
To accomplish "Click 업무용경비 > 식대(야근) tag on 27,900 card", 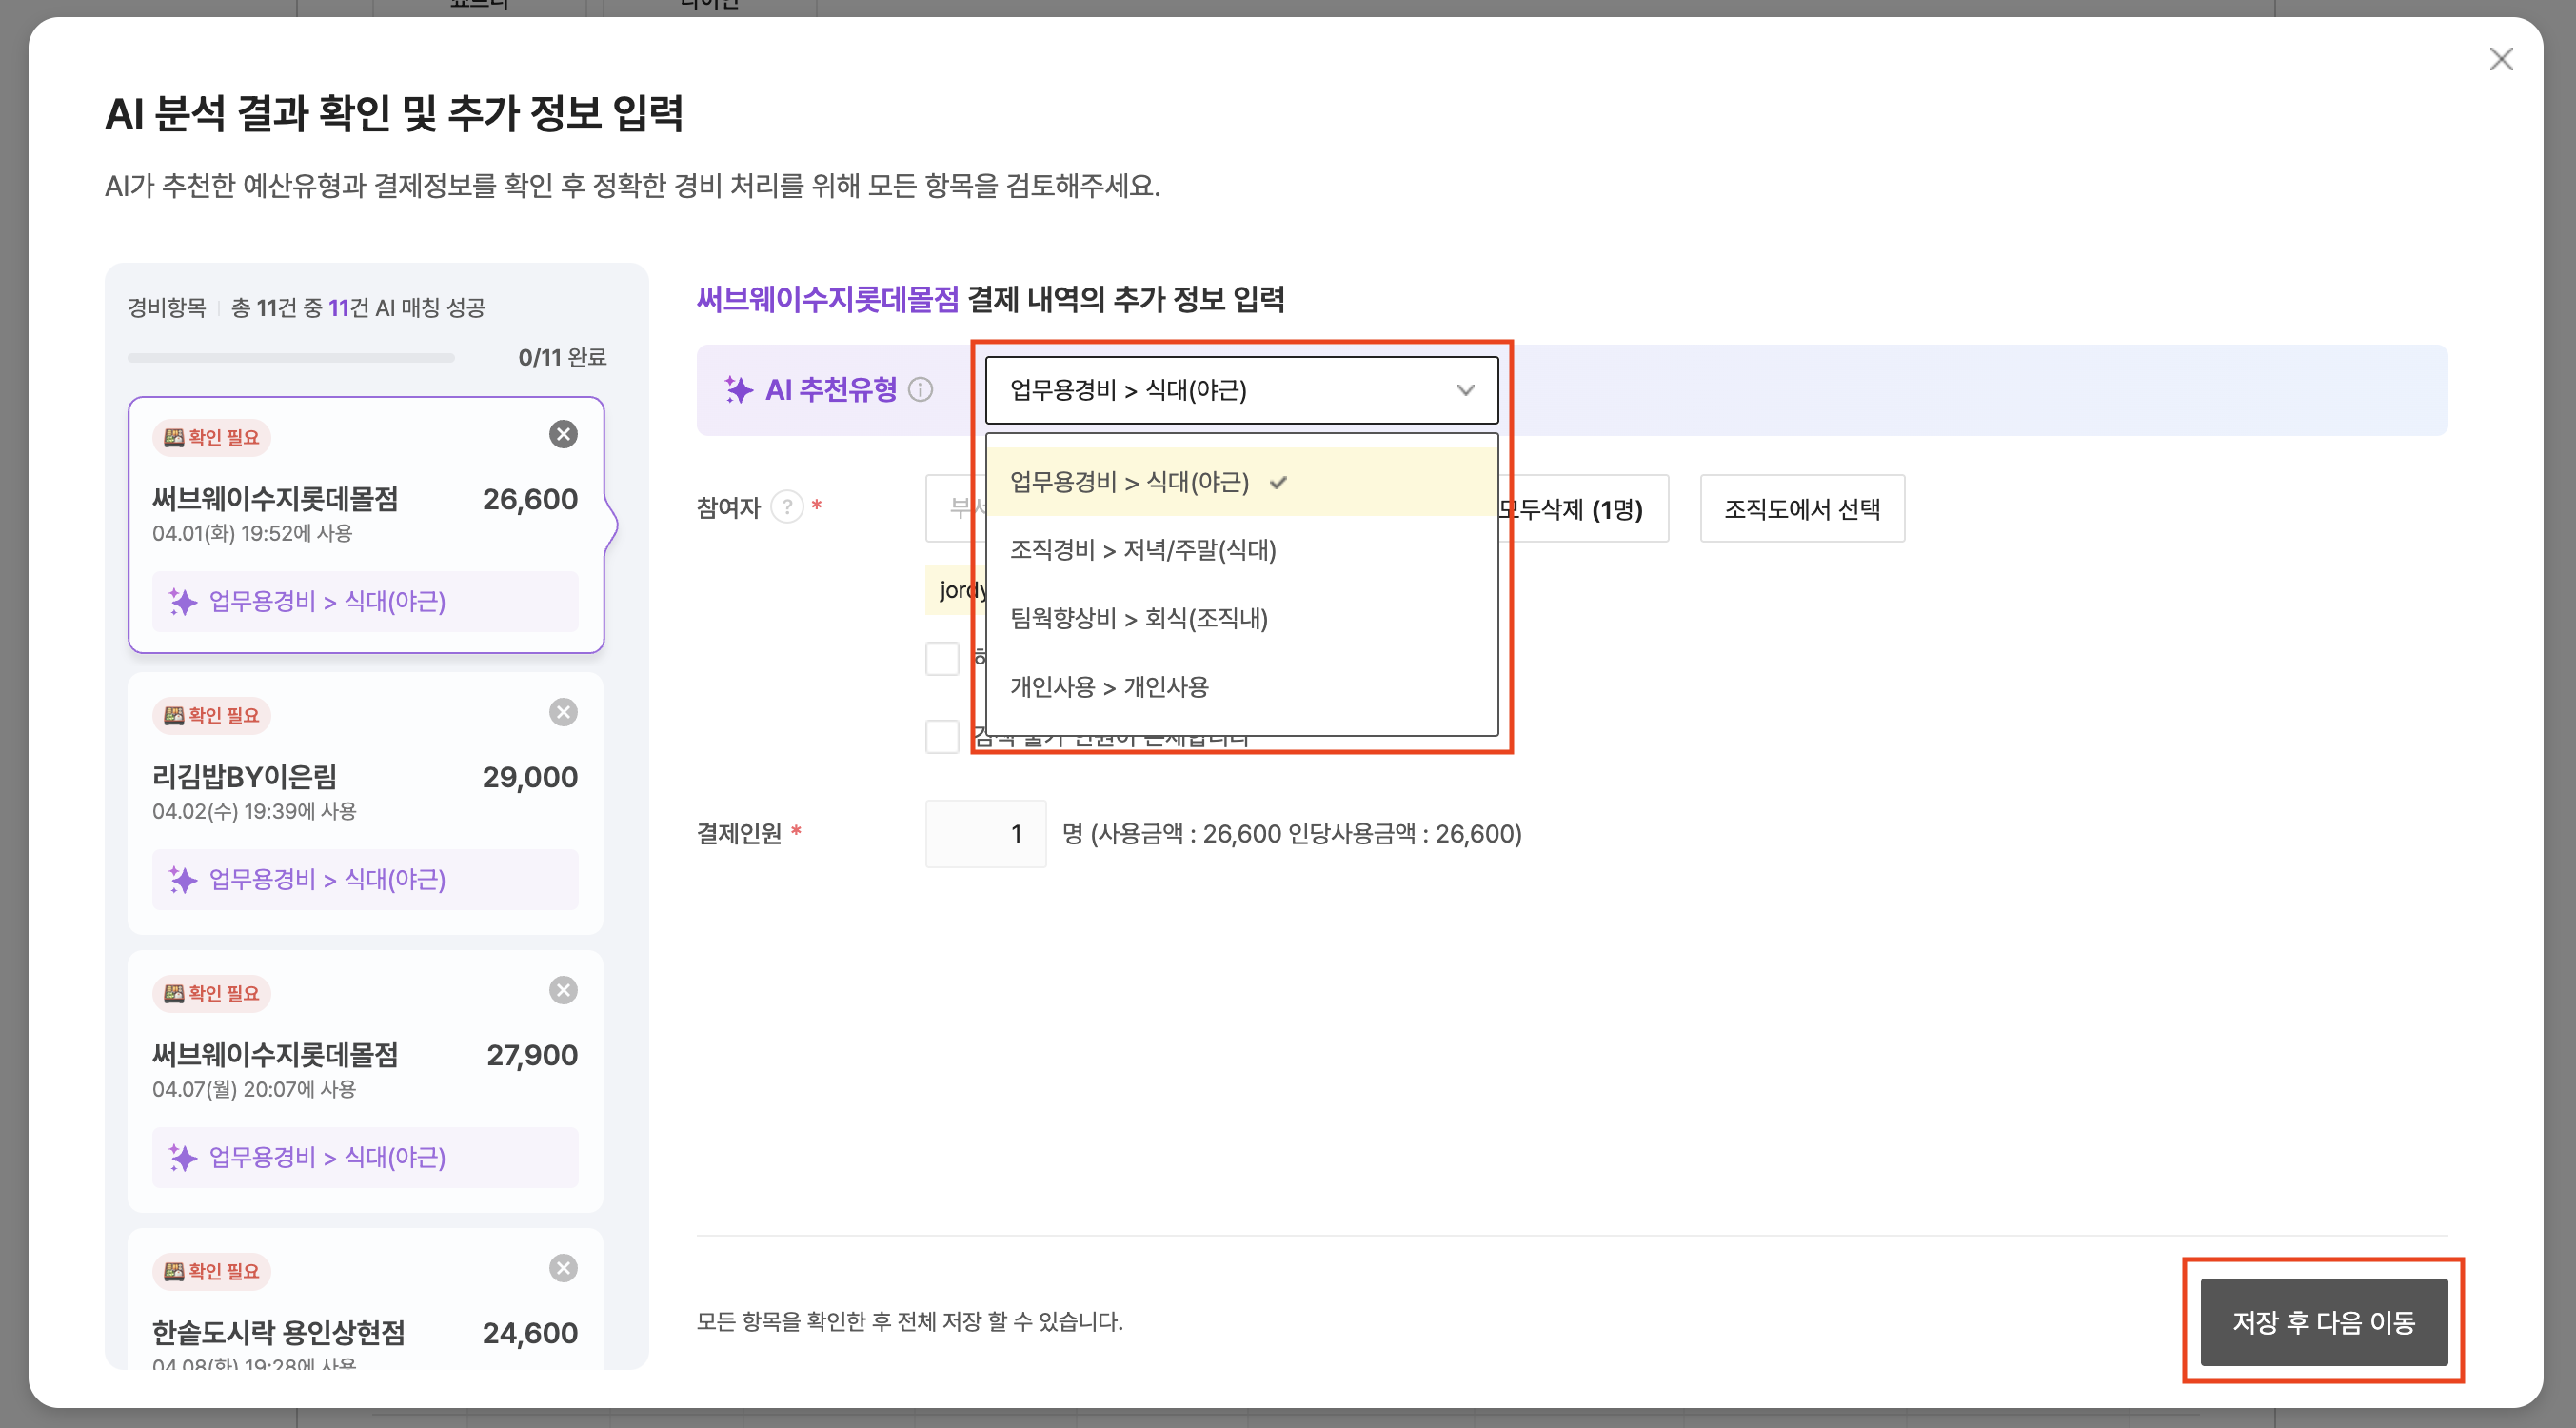I will [x=365, y=1157].
